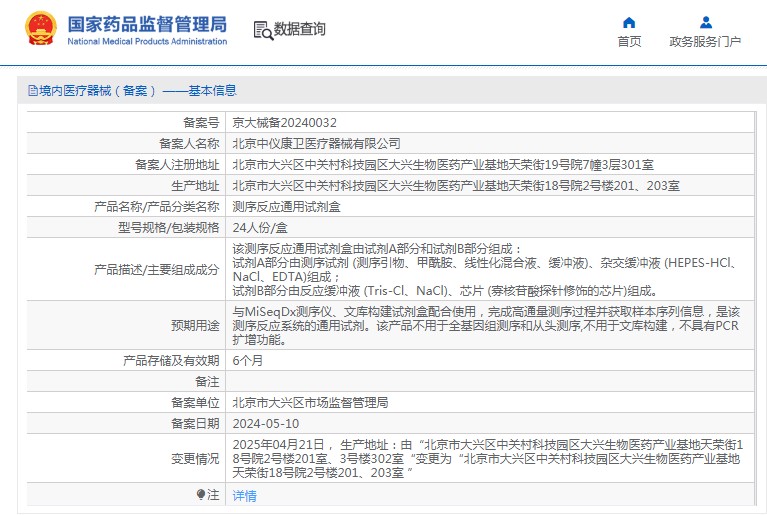Click the 备案单位 row label

(x=195, y=403)
